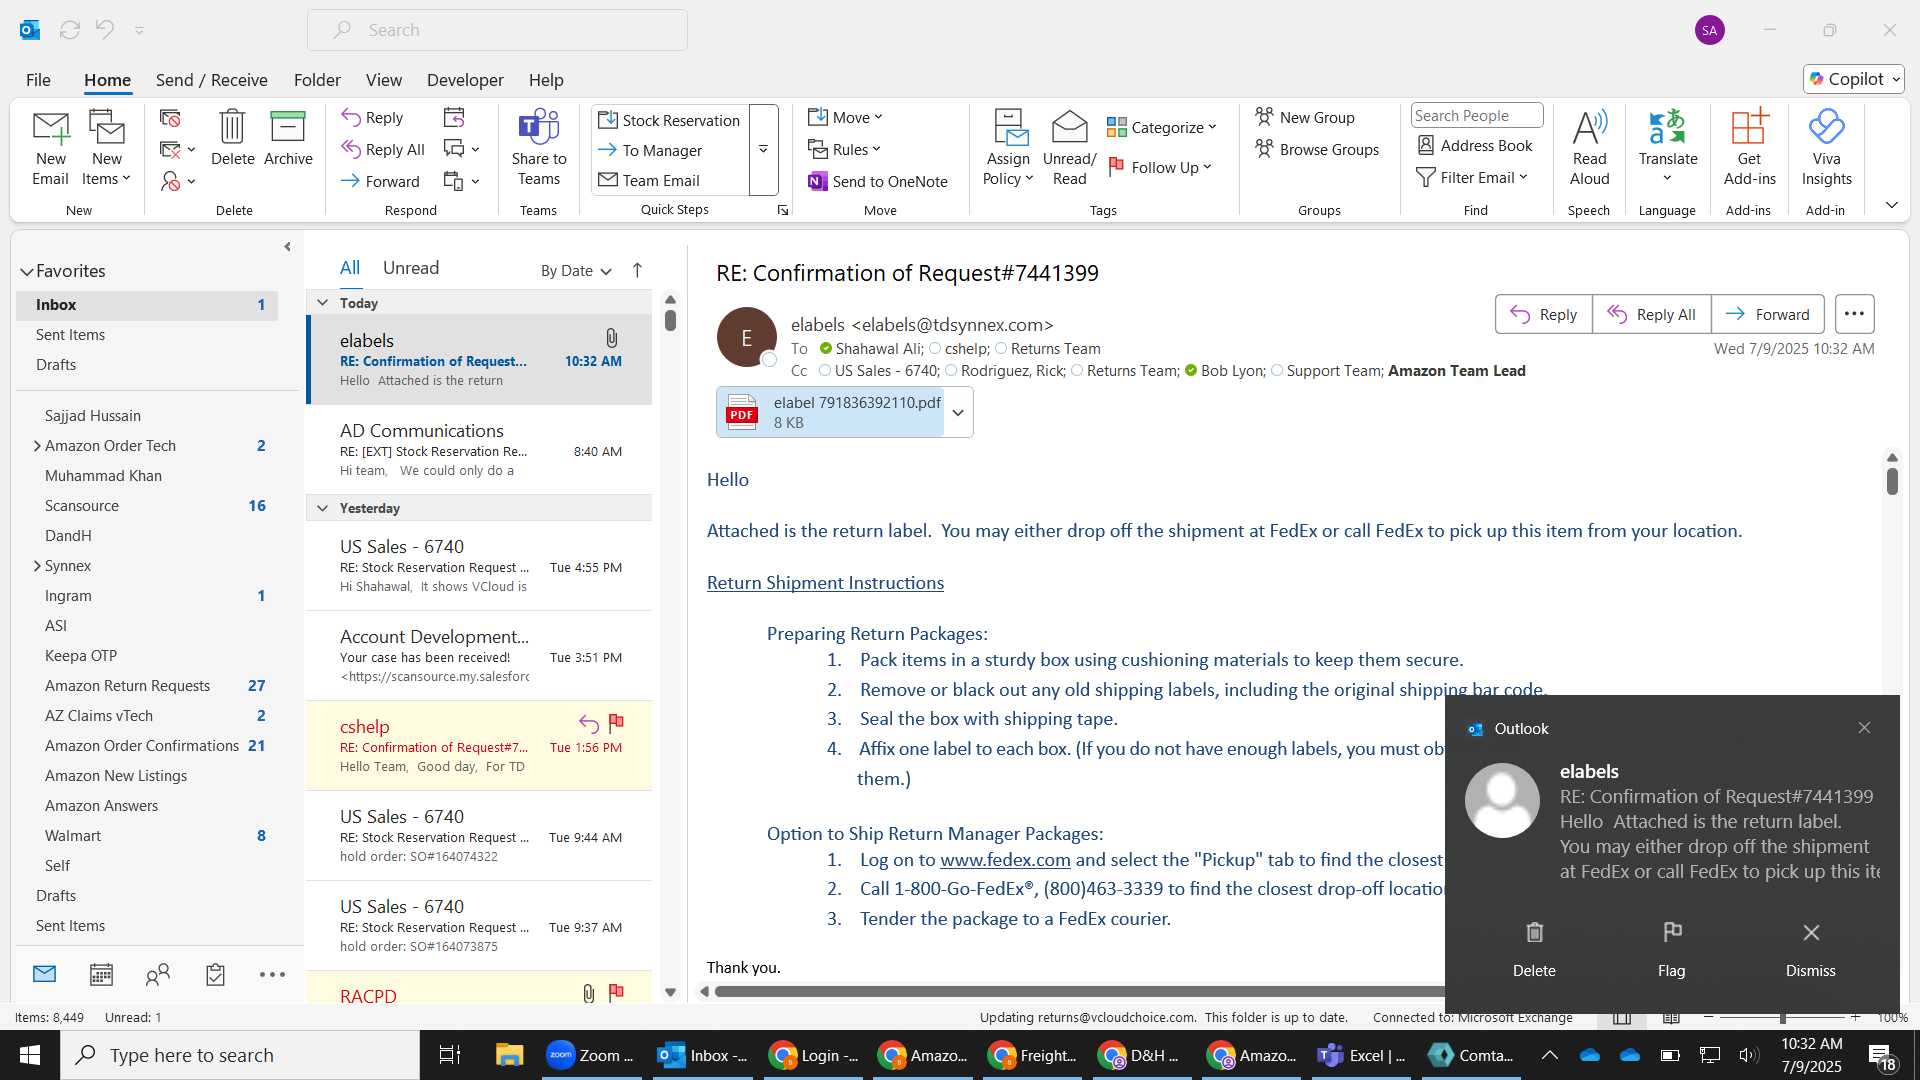Screen dimensions: 1920x1080
Task: Expand the attachment options dropdown arrow
Action: [x=958, y=412]
